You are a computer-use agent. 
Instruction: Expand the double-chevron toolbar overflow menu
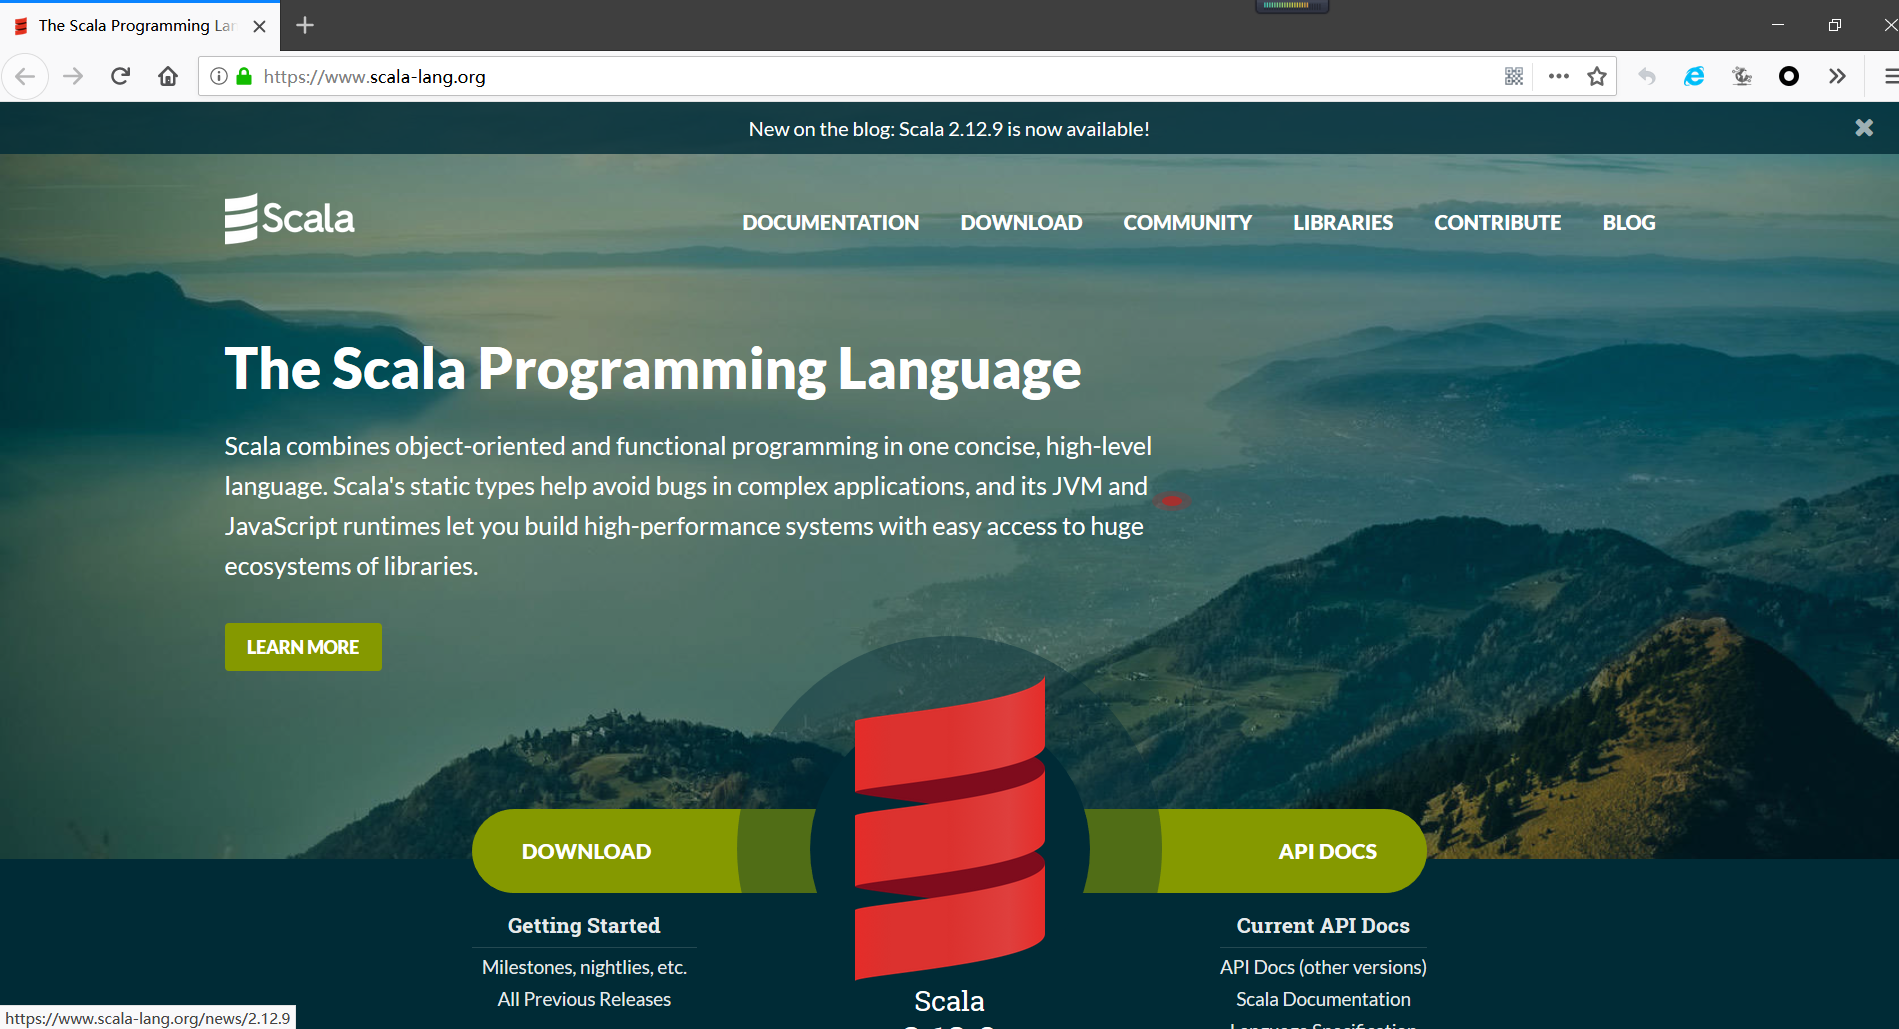(x=1837, y=76)
